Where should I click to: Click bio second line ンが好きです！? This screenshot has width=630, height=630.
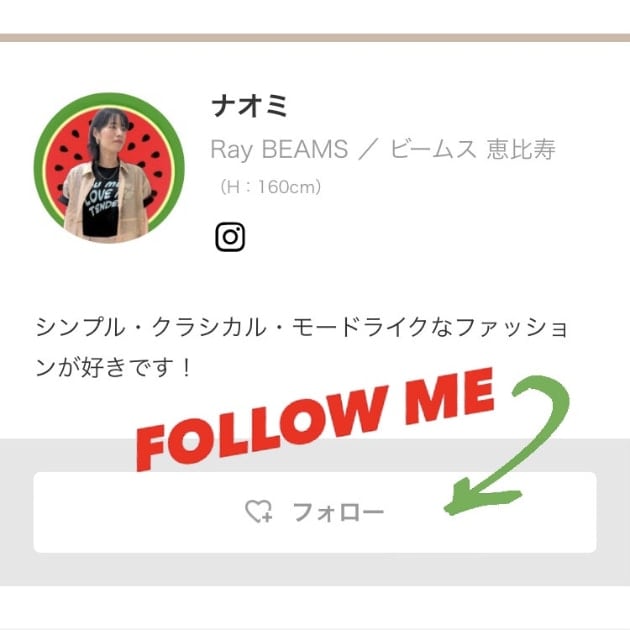point(114,368)
